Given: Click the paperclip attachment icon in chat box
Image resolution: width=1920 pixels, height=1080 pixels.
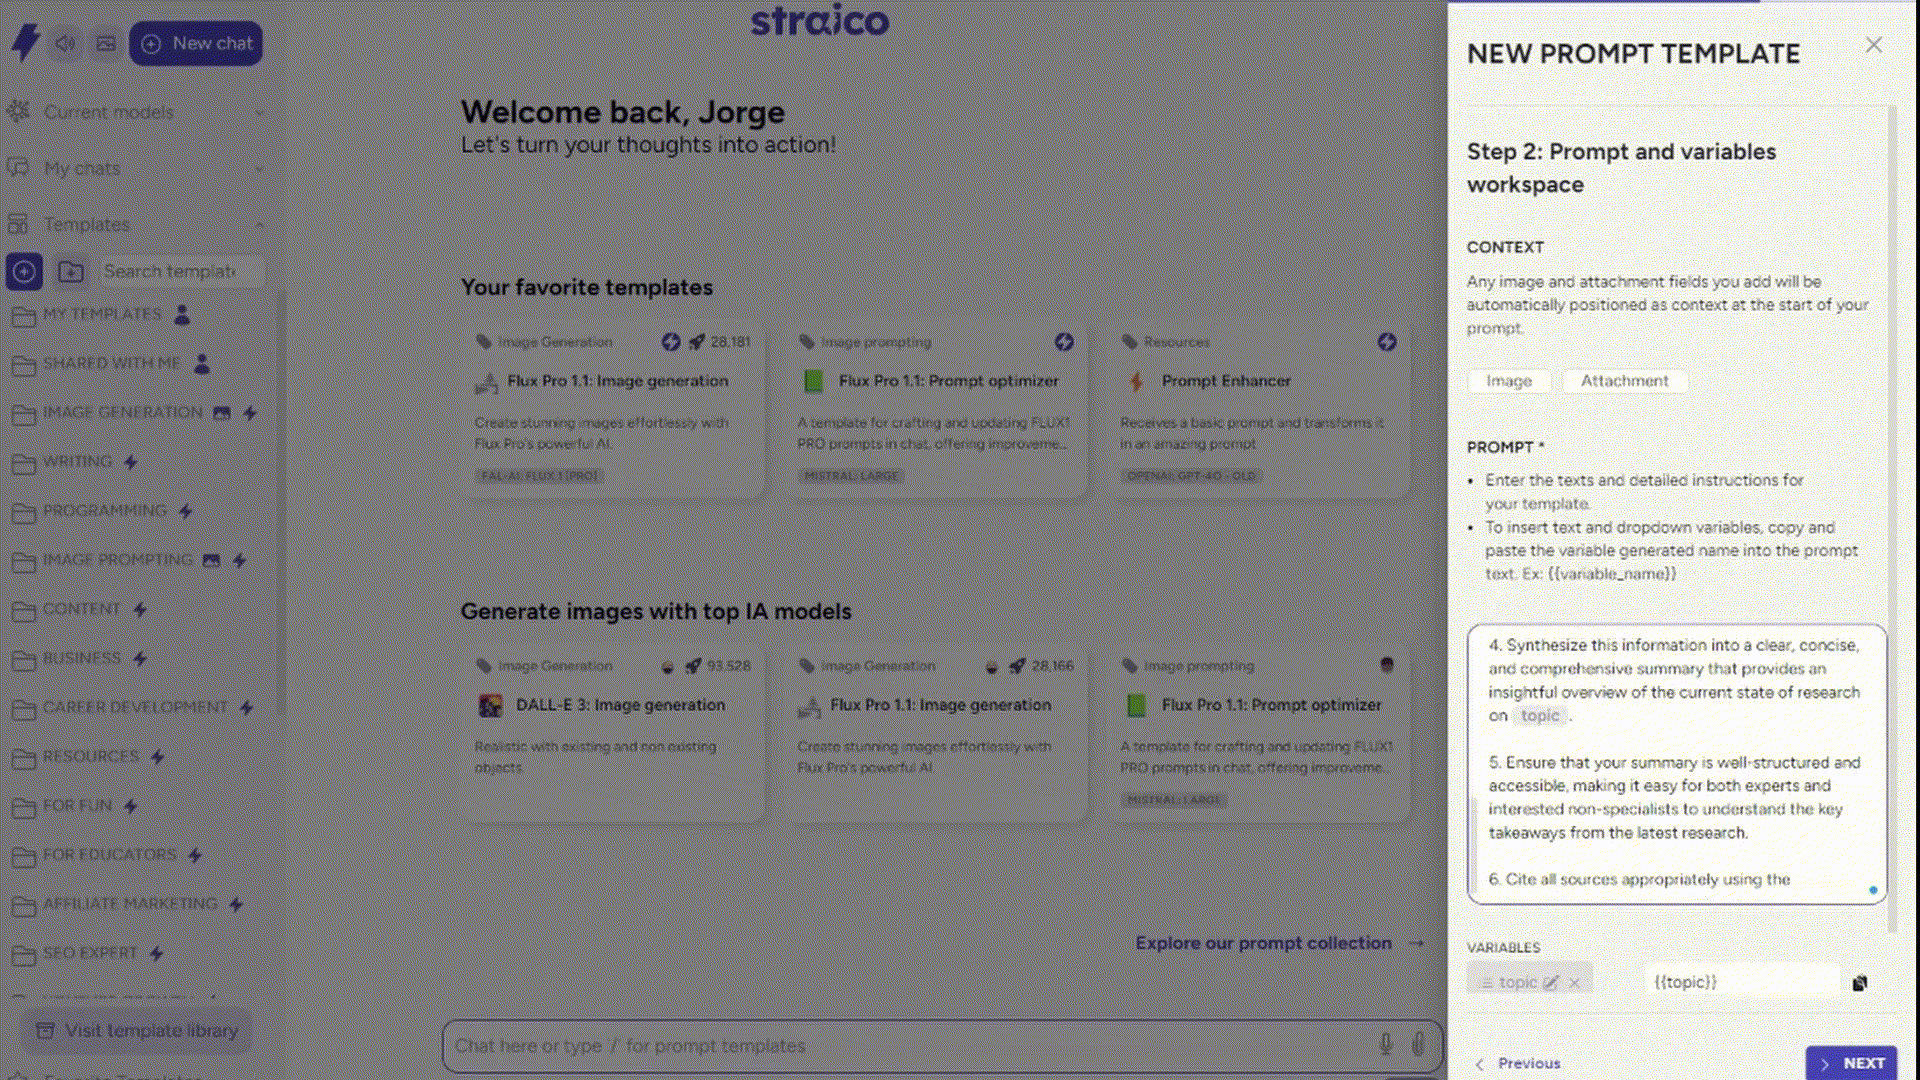Looking at the screenshot, I should pyautogui.click(x=1418, y=1045).
